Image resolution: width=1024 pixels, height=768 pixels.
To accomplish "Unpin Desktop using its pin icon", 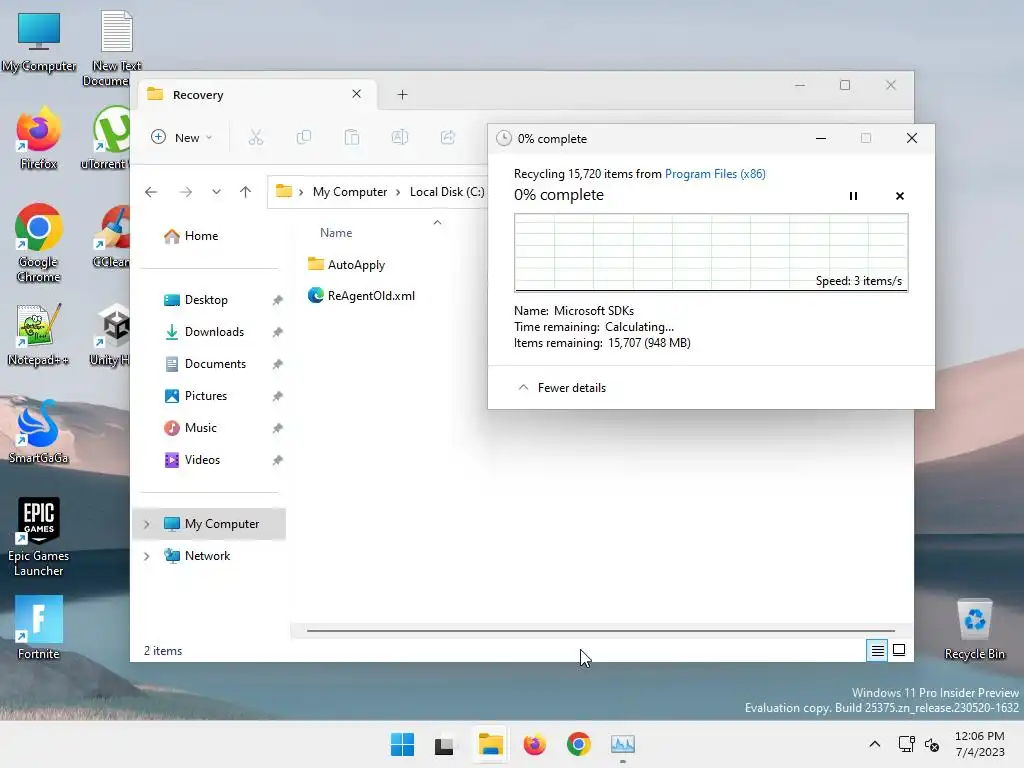I will pos(278,300).
